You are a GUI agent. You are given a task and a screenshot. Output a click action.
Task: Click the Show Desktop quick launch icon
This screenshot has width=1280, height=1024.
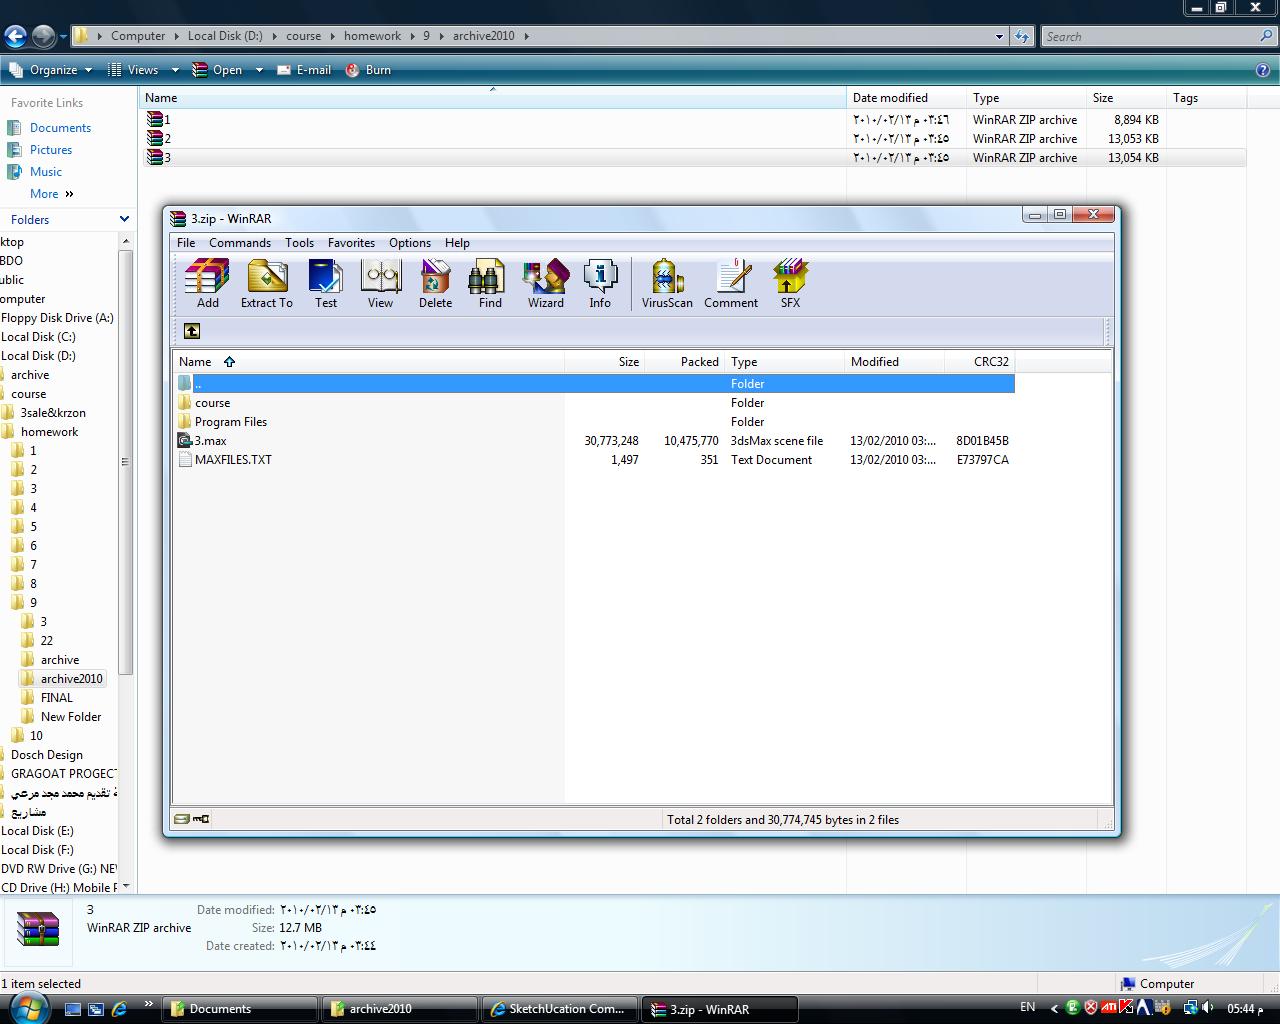pyautogui.click(x=72, y=1009)
